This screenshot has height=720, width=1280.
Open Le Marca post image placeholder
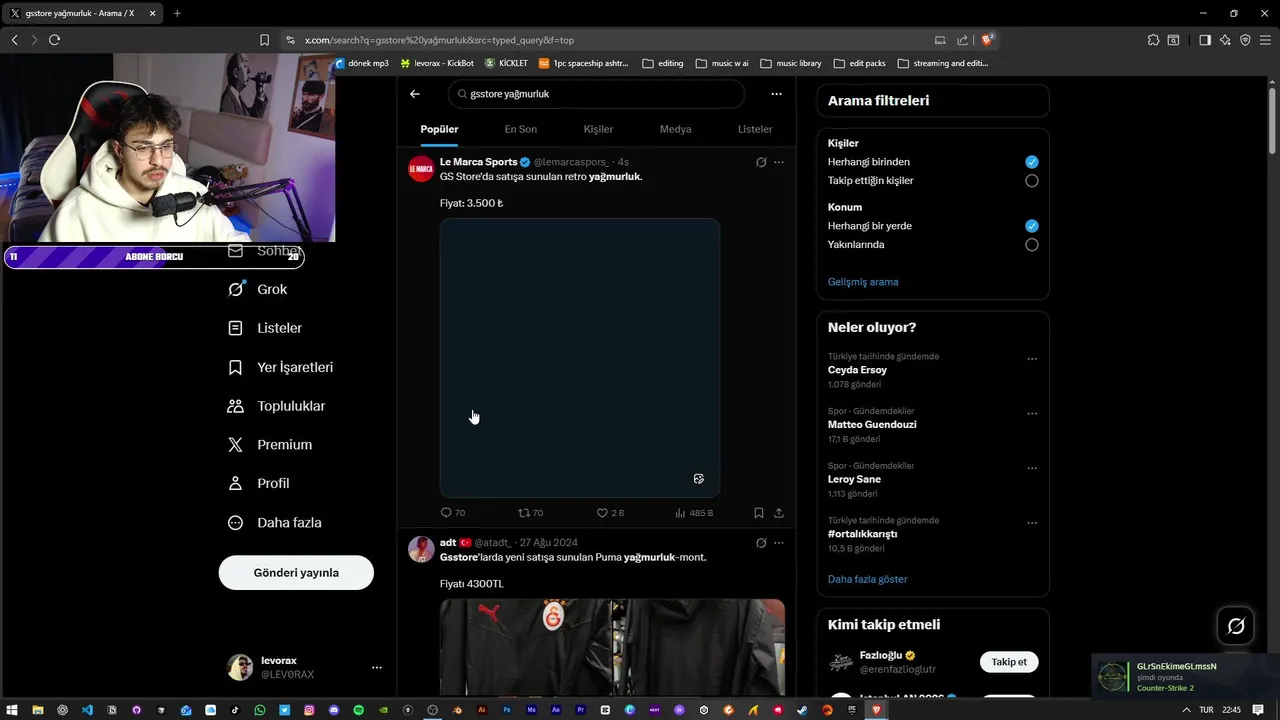click(x=580, y=358)
